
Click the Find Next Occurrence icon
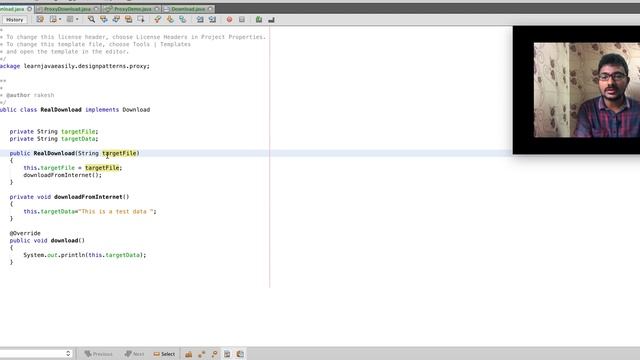[x=116, y=20]
